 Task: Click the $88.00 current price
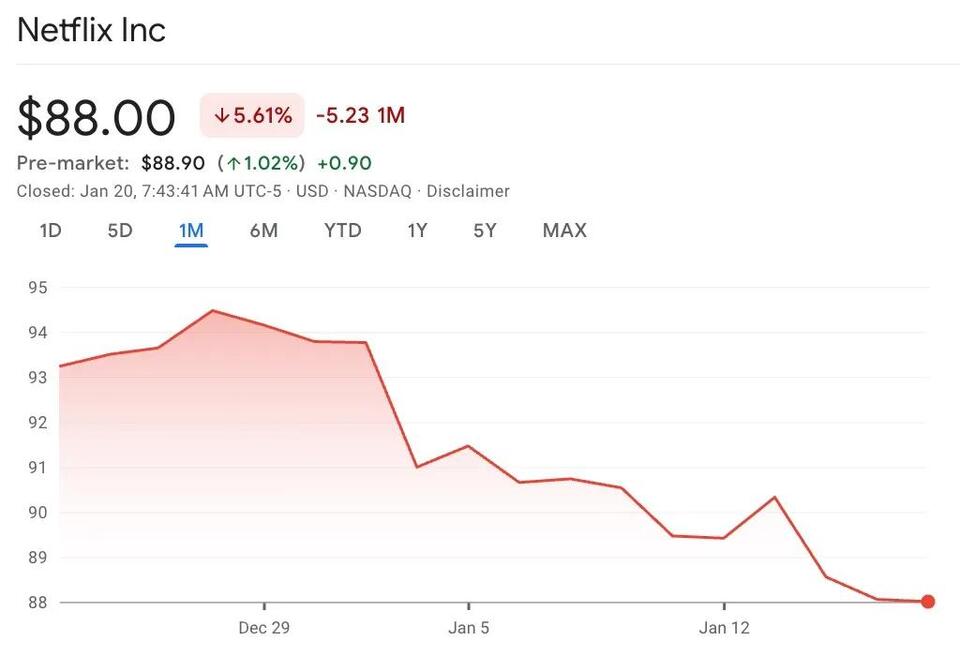(96, 118)
